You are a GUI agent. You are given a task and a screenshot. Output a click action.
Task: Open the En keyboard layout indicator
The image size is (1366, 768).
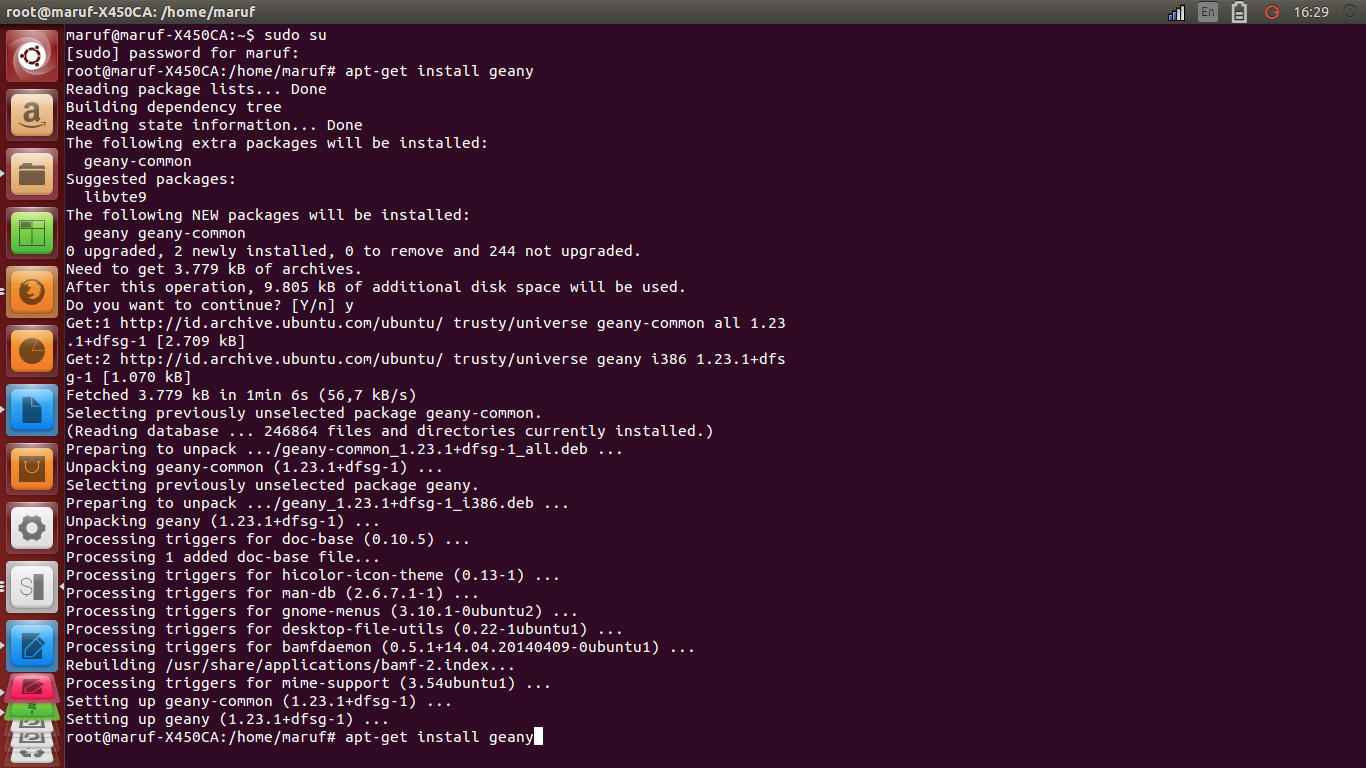pos(1208,12)
